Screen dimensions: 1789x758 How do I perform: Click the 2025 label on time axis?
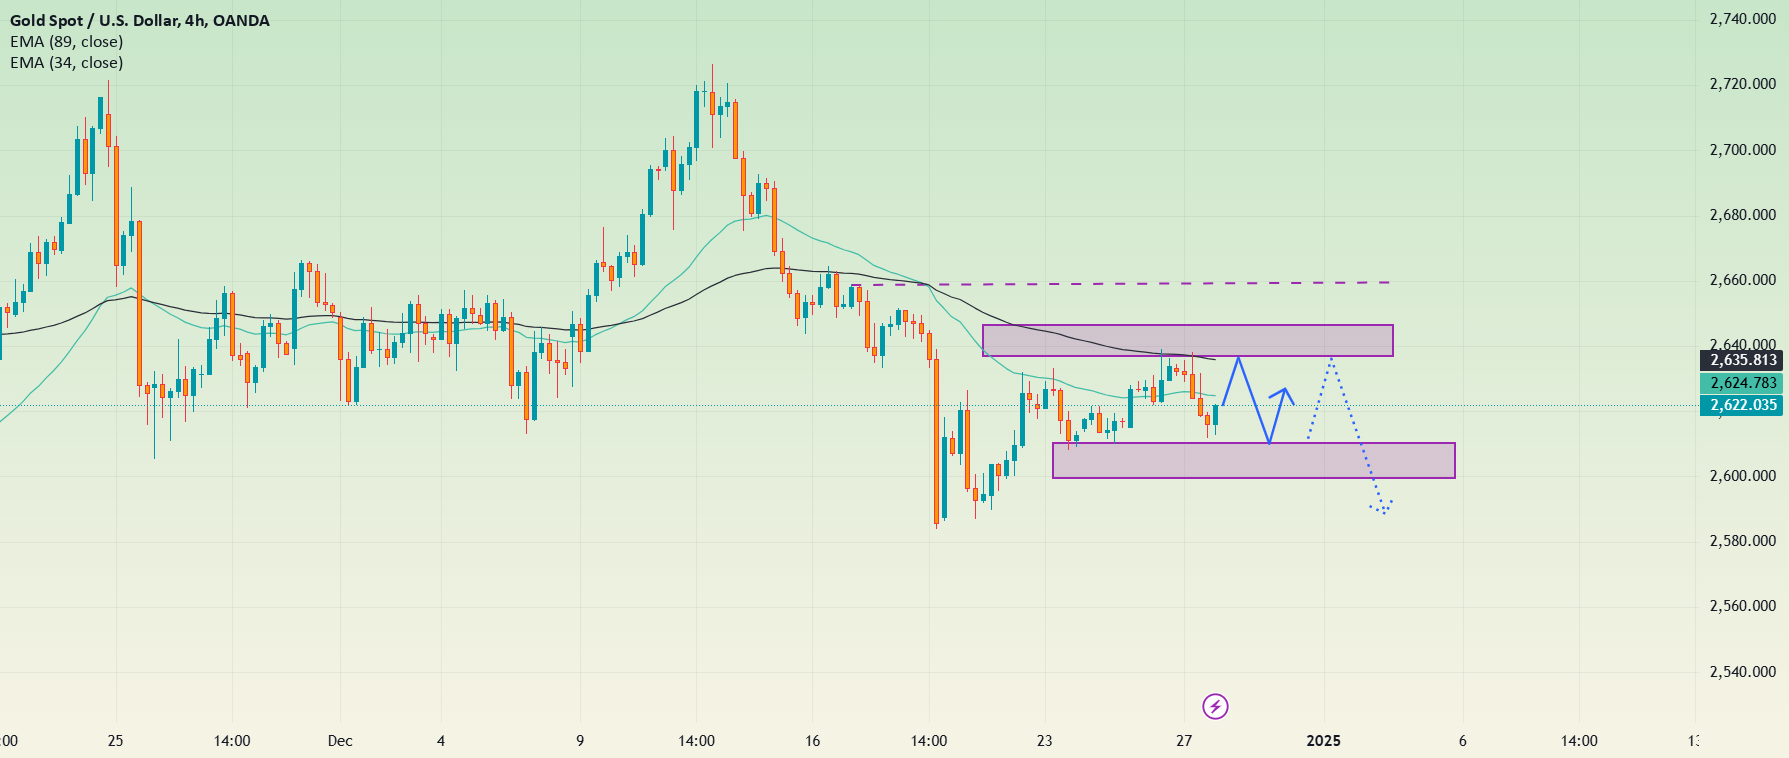click(x=1323, y=741)
